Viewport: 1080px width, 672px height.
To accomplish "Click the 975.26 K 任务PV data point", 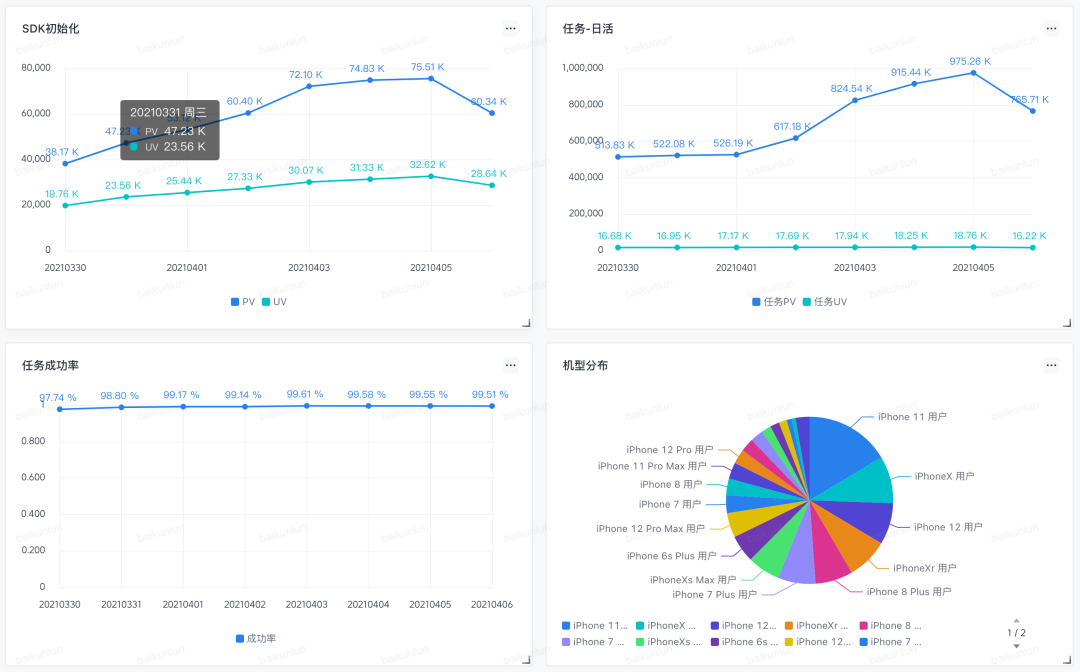I will 973,72.
